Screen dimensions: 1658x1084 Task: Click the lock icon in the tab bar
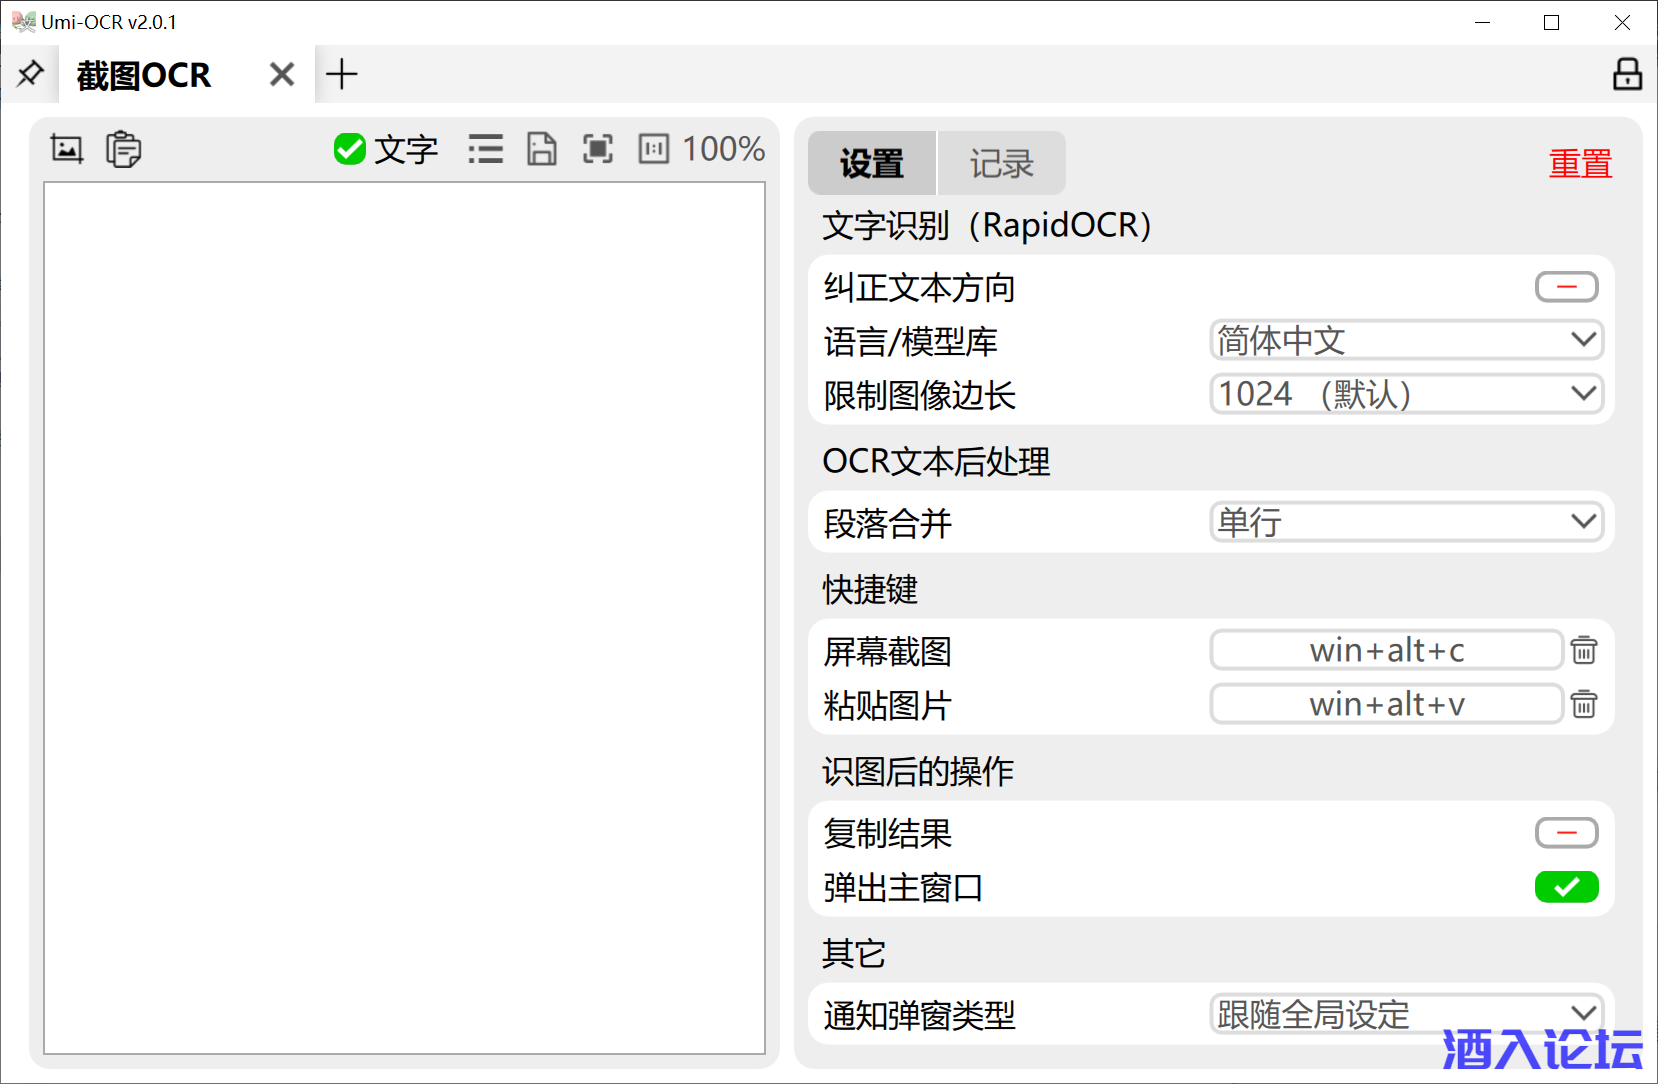[1627, 74]
